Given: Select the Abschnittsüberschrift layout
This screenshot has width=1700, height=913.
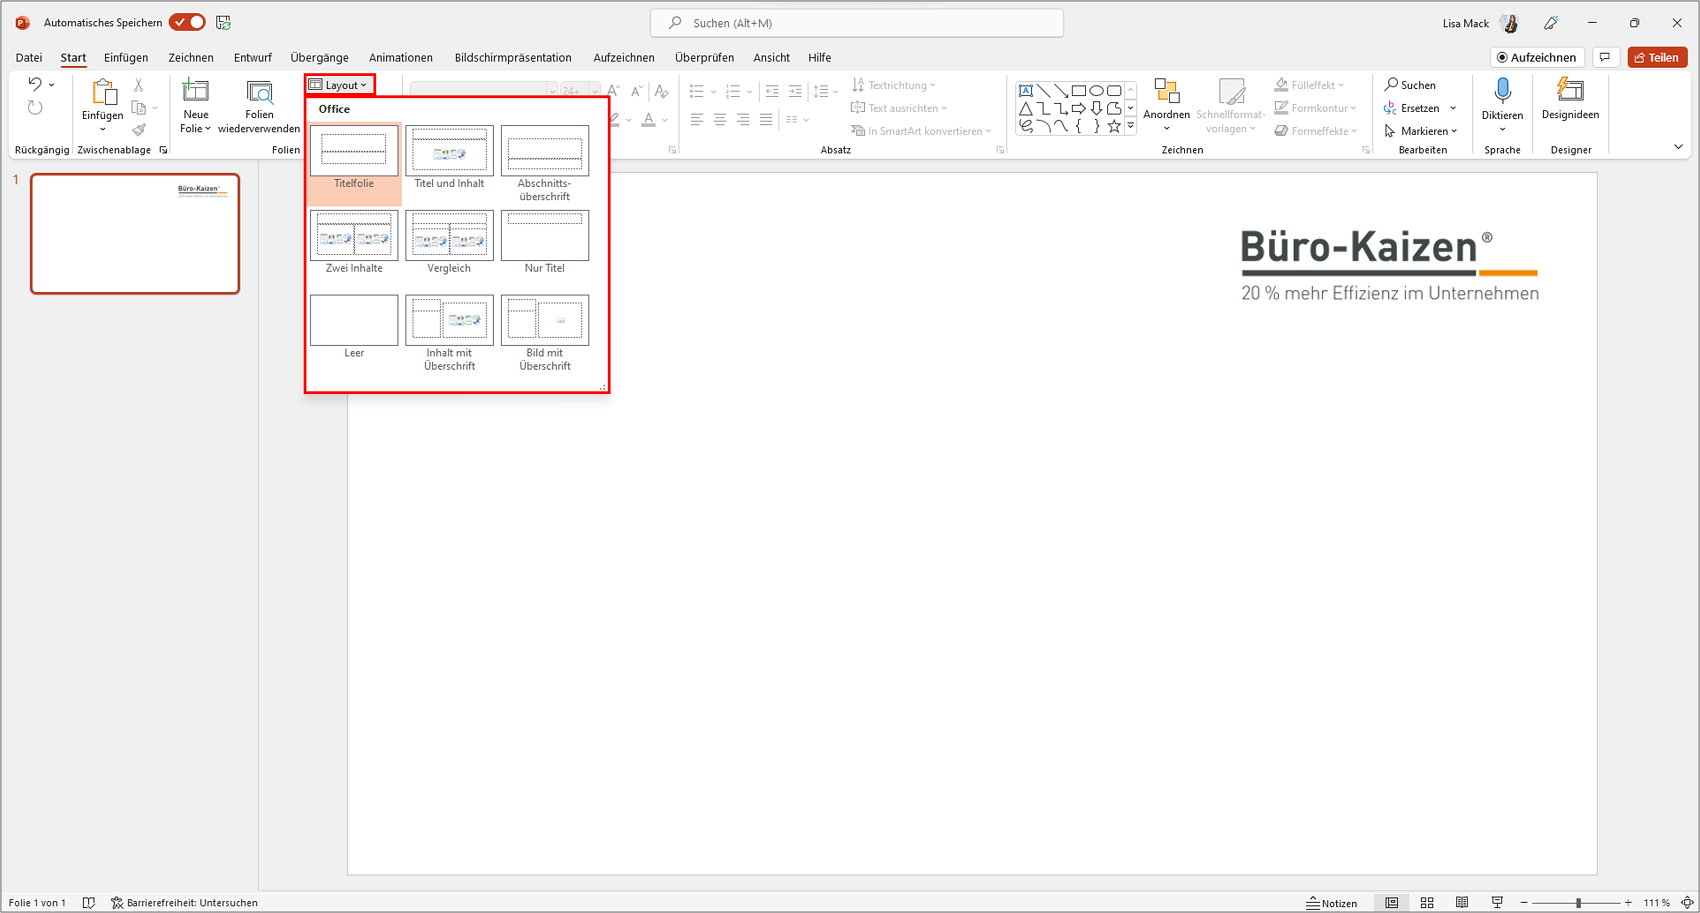Looking at the screenshot, I should tap(545, 163).
